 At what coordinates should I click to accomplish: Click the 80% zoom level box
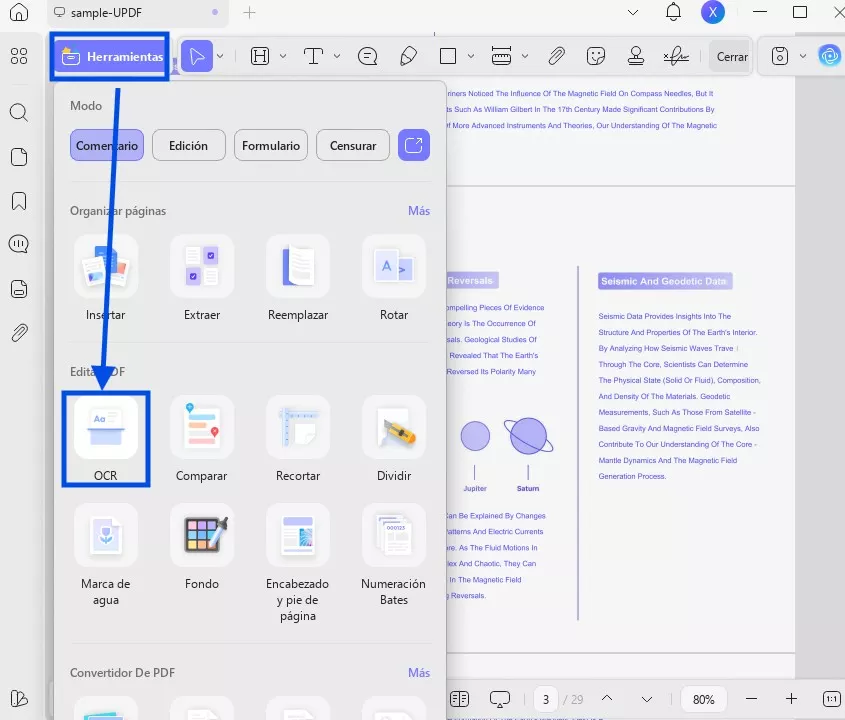point(703,700)
